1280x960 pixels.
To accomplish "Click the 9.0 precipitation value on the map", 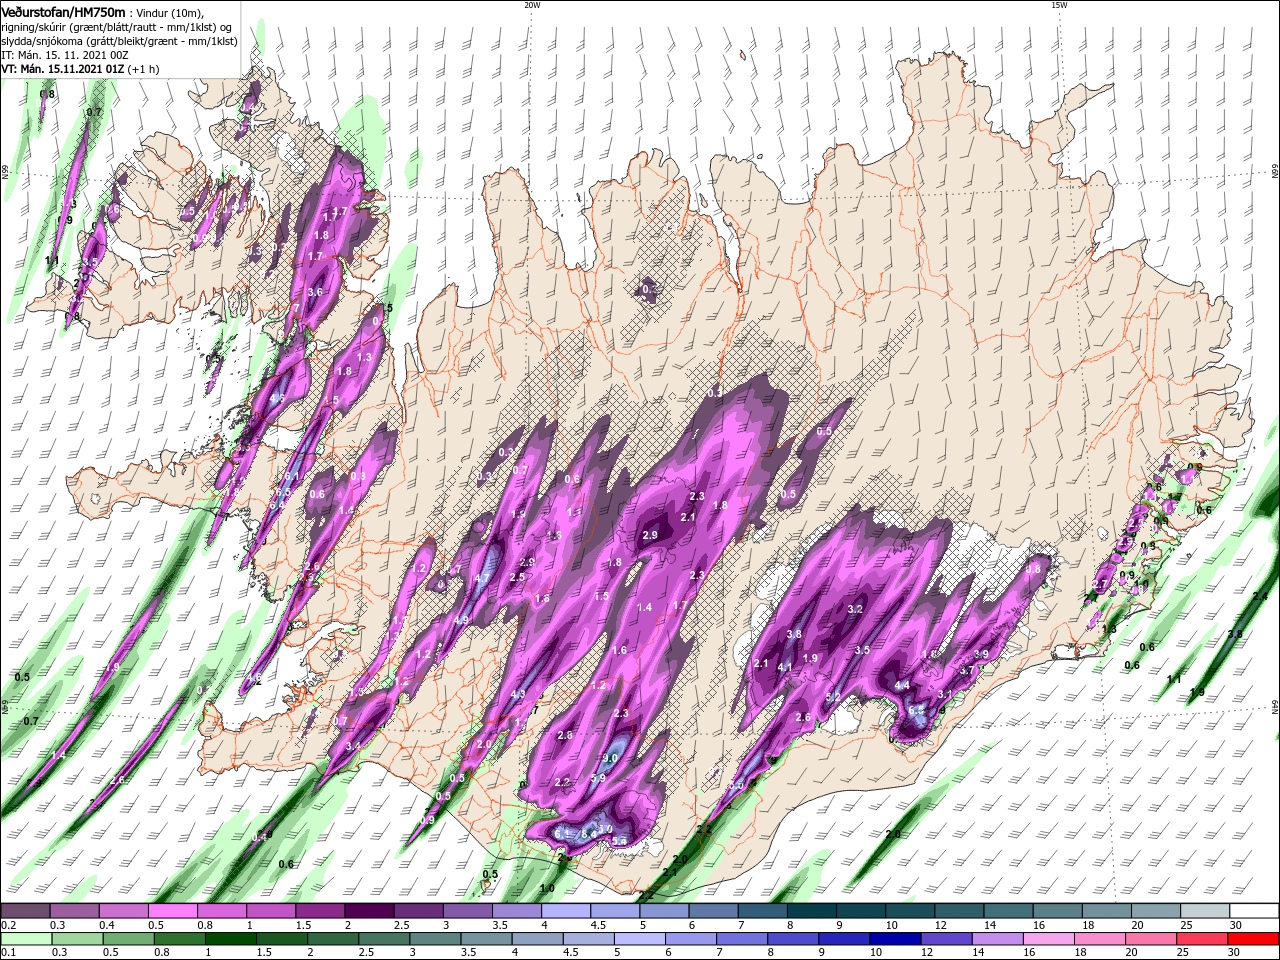I will pos(609,759).
